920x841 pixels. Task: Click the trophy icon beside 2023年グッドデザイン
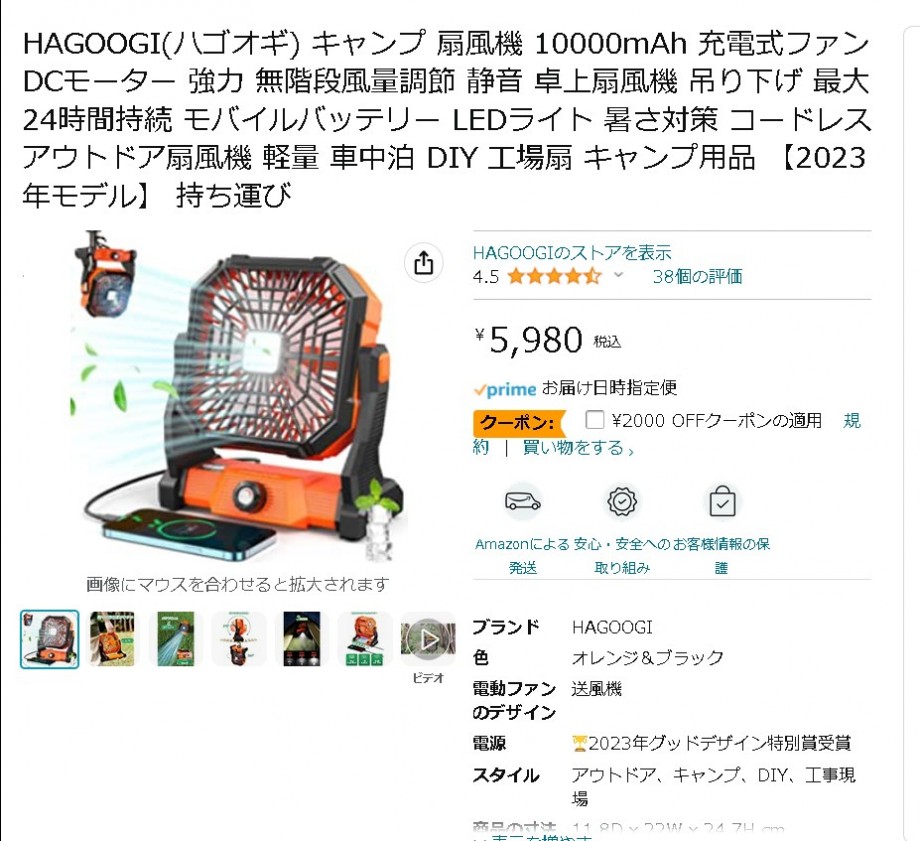(x=579, y=744)
